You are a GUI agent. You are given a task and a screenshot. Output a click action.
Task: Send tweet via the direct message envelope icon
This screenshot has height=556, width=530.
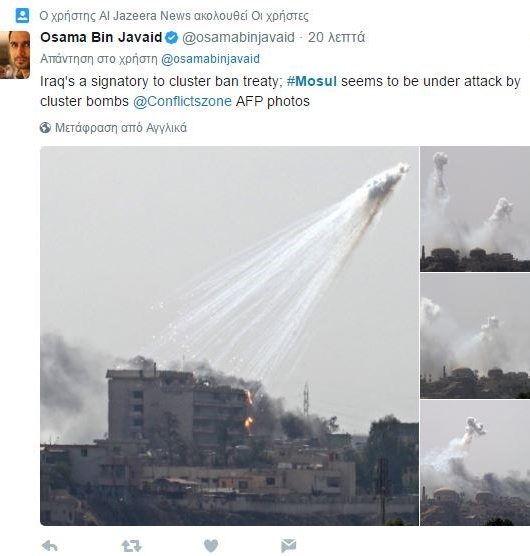pos(288,545)
